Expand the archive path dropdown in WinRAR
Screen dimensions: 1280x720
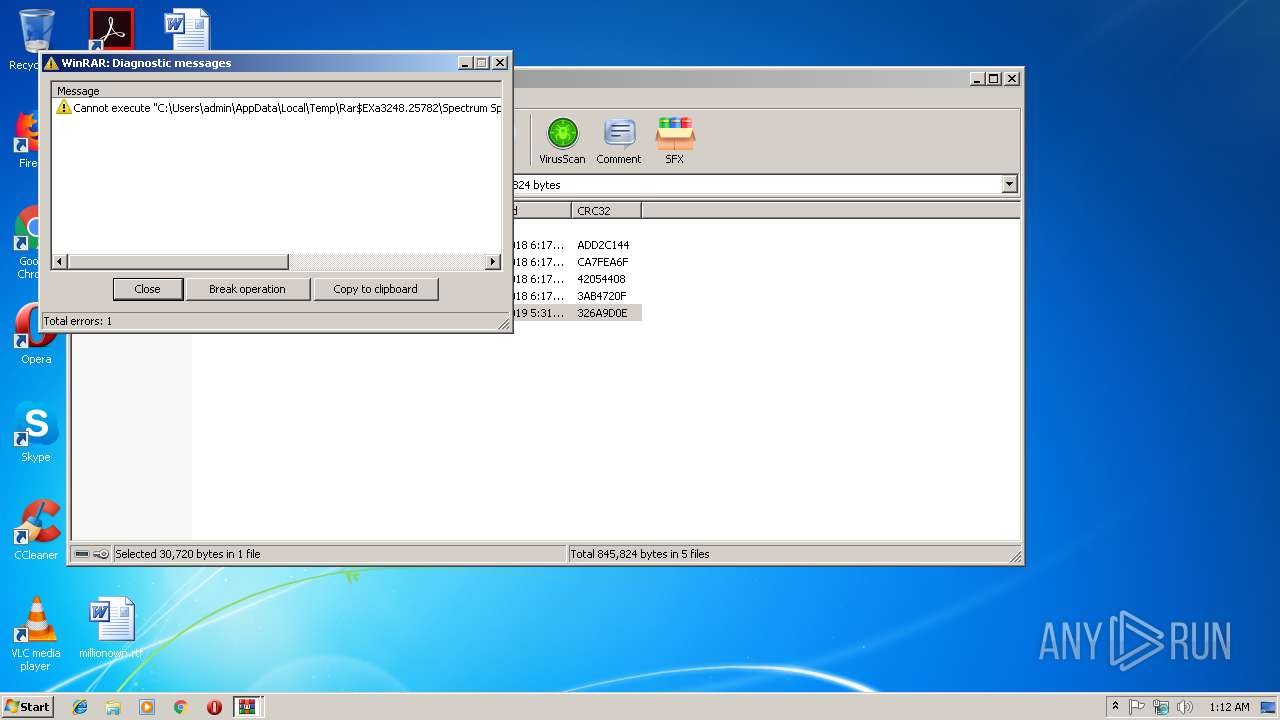coord(1009,184)
